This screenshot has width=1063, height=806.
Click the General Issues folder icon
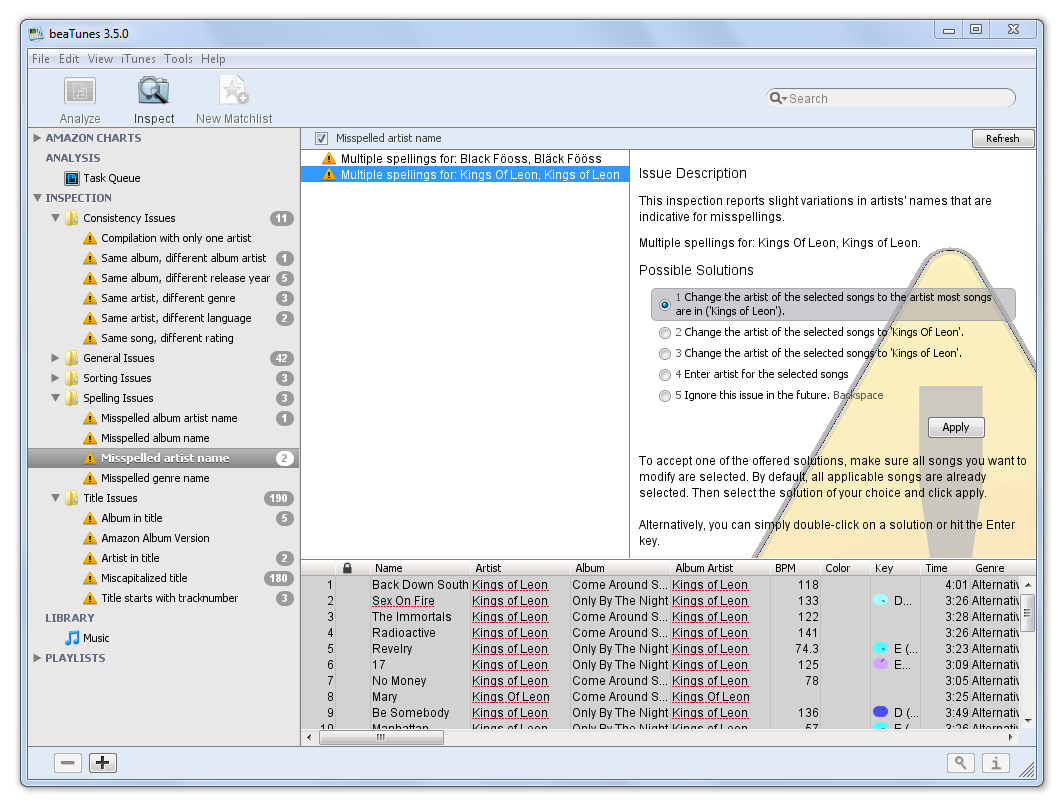pyautogui.click(x=72, y=358)
